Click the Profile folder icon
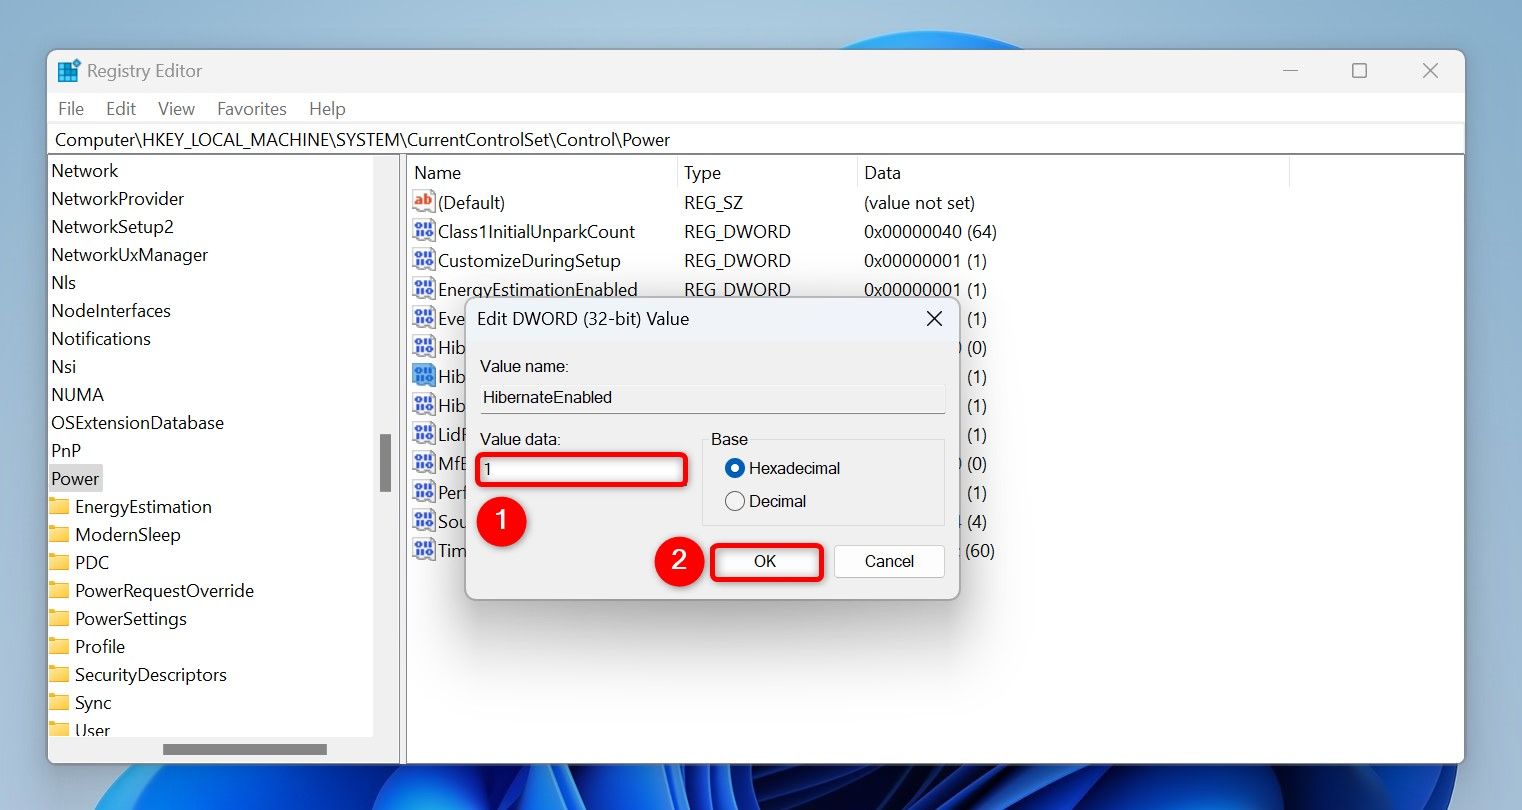Screen dimensions: 1522x810 59,647
